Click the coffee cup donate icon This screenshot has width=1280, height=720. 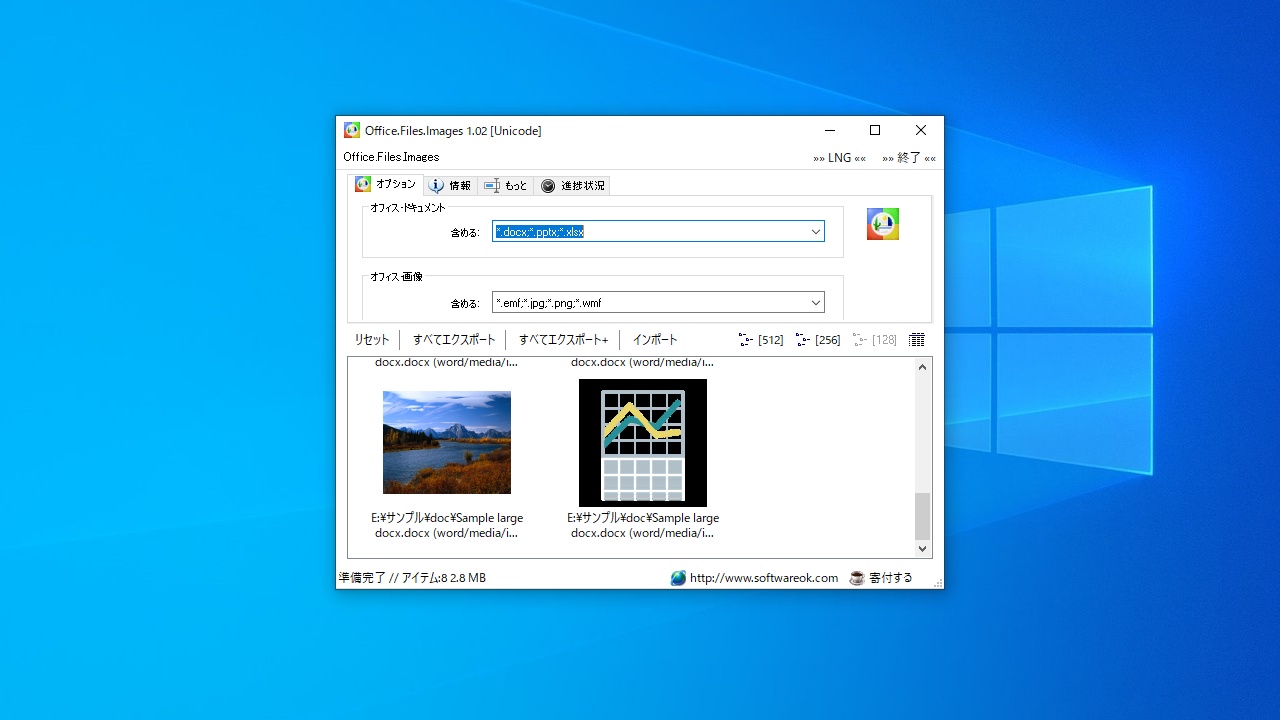coord(857,578)
